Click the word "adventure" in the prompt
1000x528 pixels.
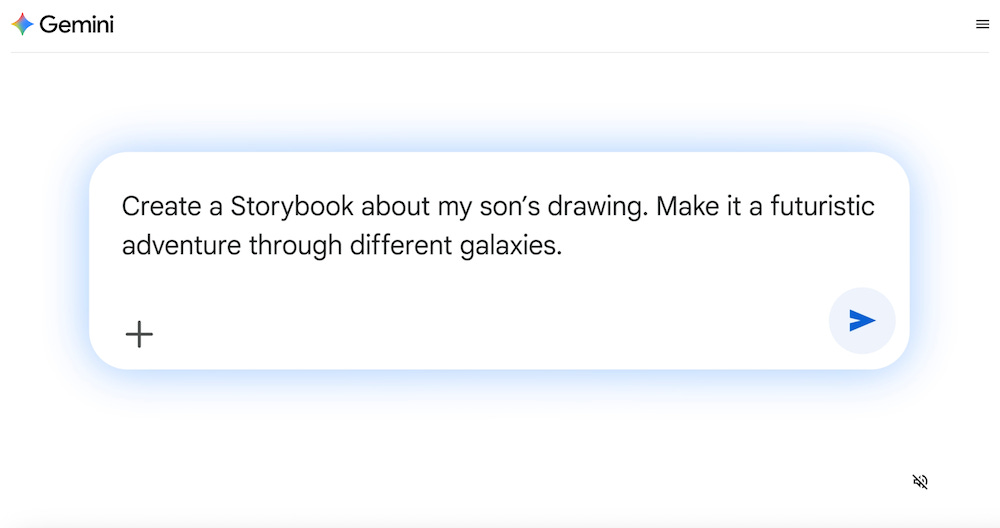click(x=181, y=246)
